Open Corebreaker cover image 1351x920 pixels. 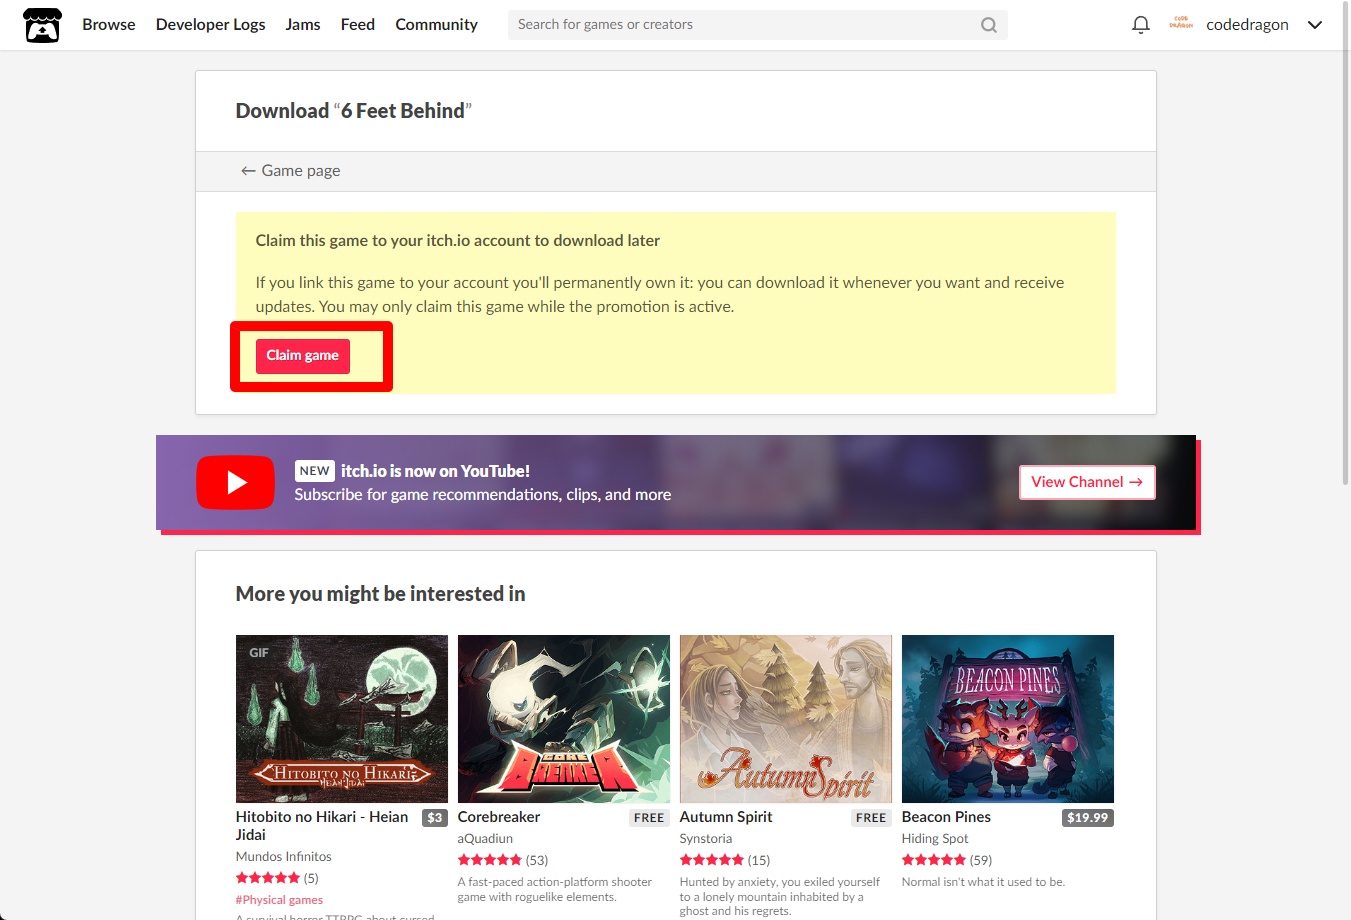[x=564, y=719]
